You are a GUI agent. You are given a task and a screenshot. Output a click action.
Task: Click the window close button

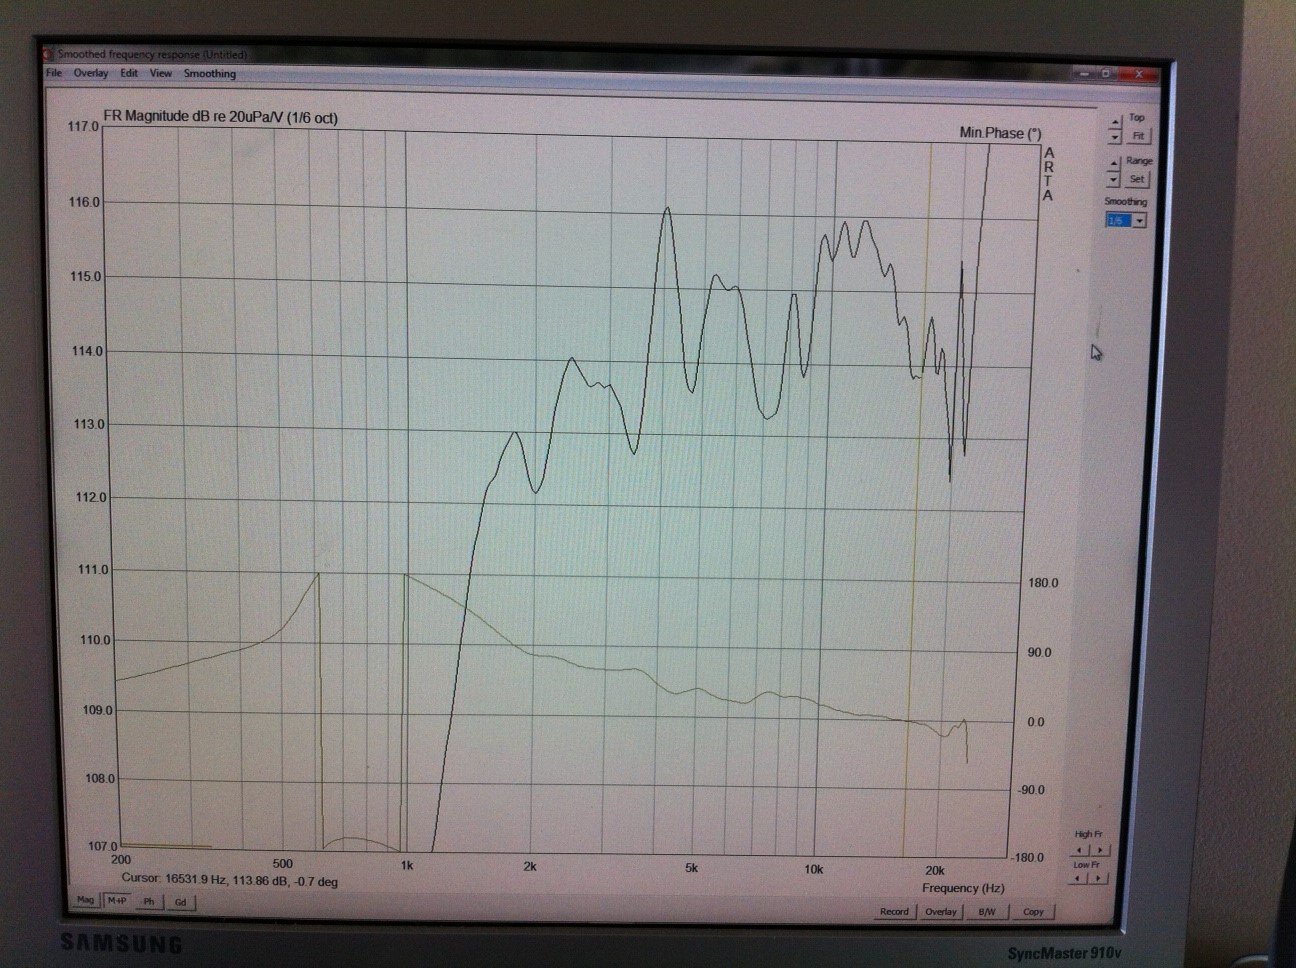tap(1139, 74)
